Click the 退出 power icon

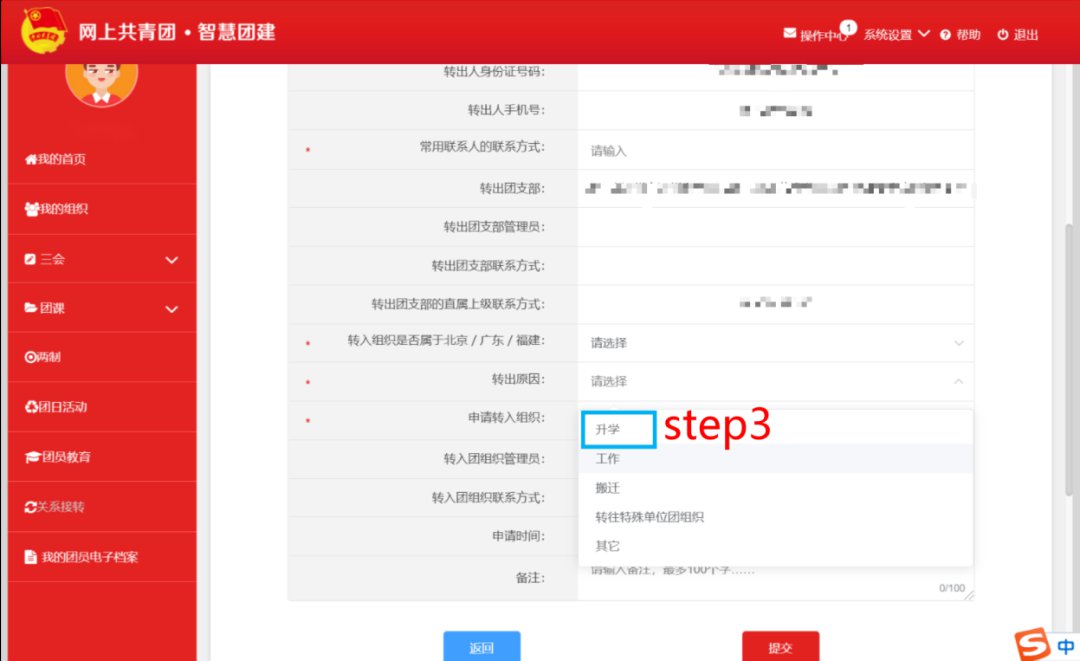pyautogui.click(x=1003, y=34)
